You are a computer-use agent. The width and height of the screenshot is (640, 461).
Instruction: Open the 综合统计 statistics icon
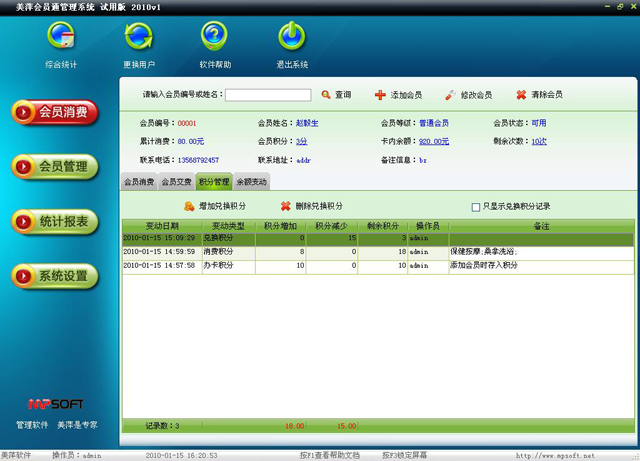tap(61, 35)
